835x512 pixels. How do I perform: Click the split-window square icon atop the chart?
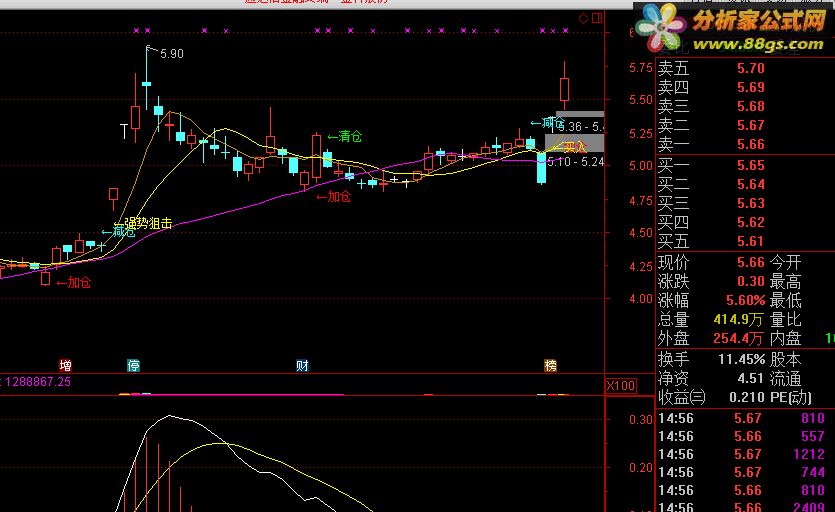tap(597, 18)
